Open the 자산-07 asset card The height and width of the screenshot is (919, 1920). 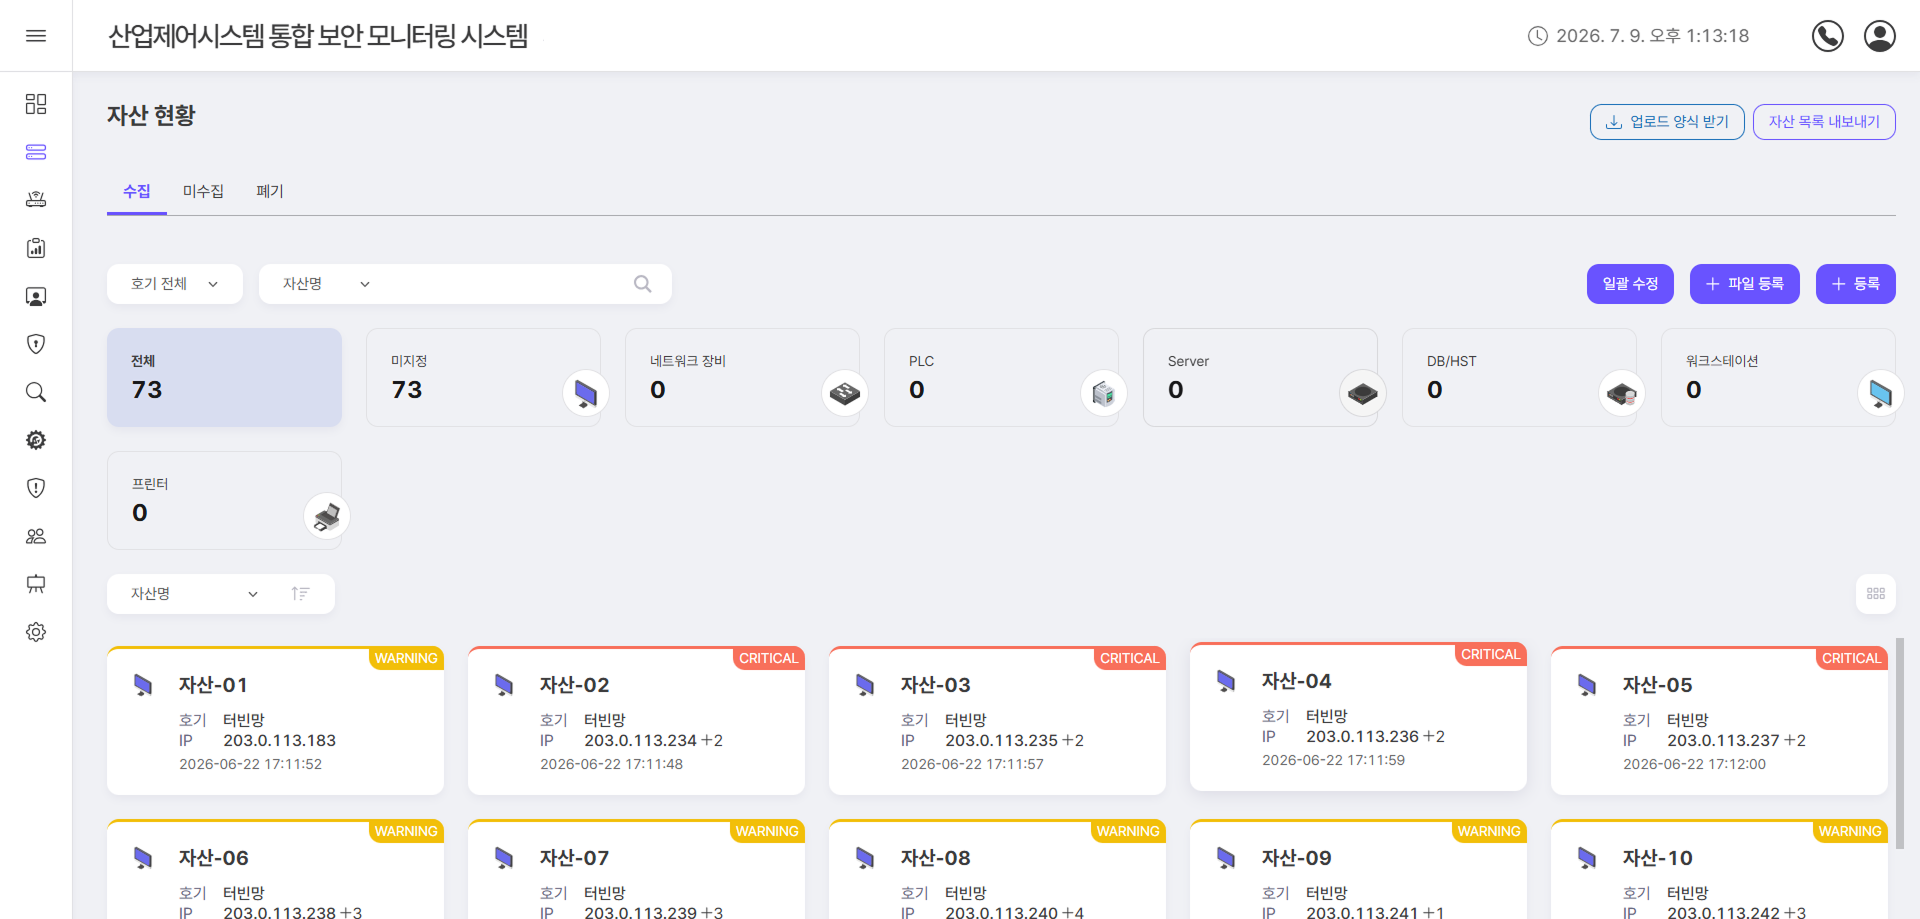point(636,869)
